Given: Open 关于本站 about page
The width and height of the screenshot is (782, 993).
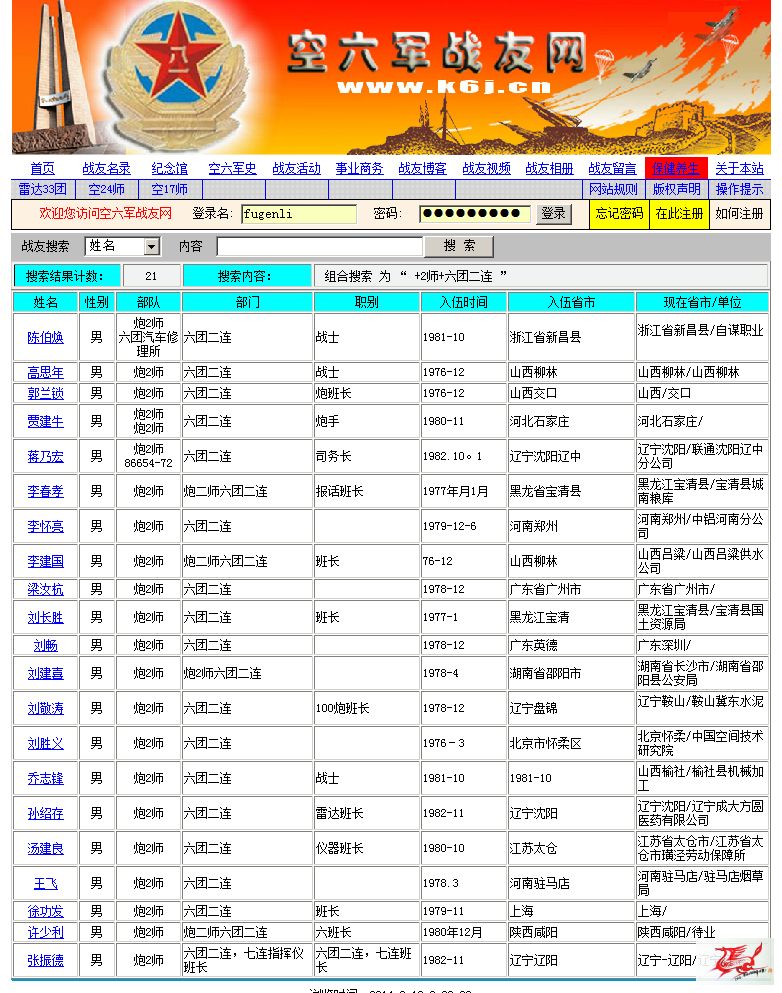Looking at the screenshot, I should click(740, 168).
